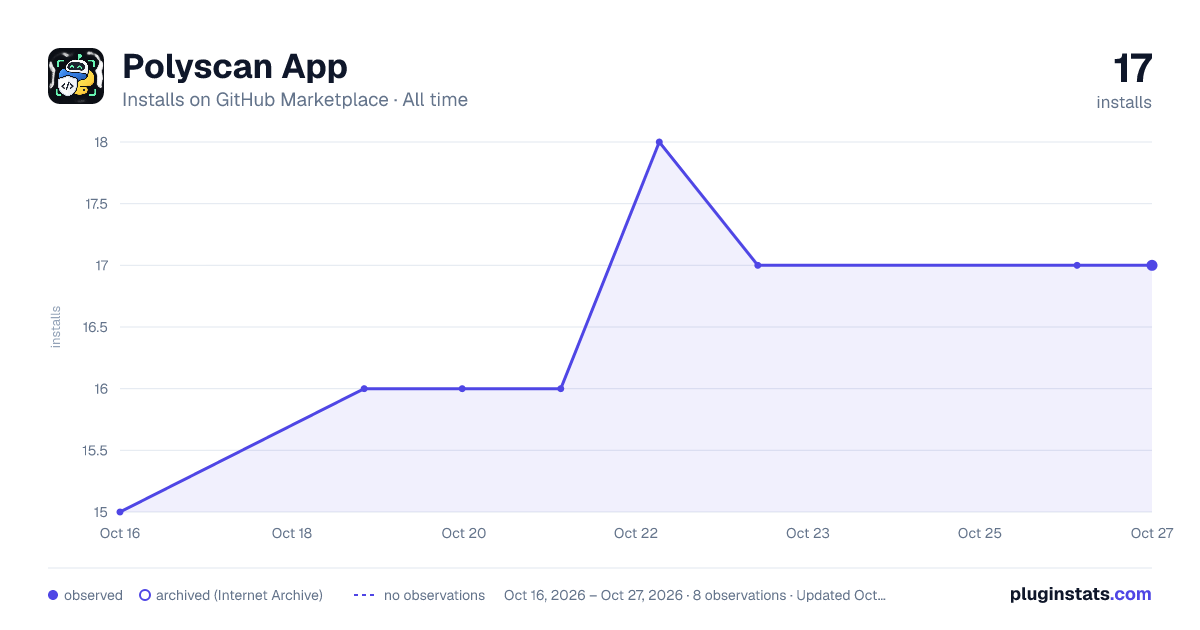This screenshot has width=1200, height=630.
Task: Click the 'archived (Internet Archive)' legend label
Action: (x=239, y=595)
